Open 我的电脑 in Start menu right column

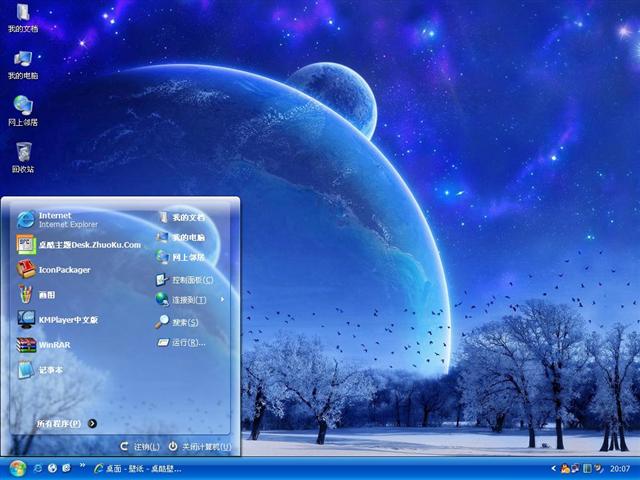[181, 237]
